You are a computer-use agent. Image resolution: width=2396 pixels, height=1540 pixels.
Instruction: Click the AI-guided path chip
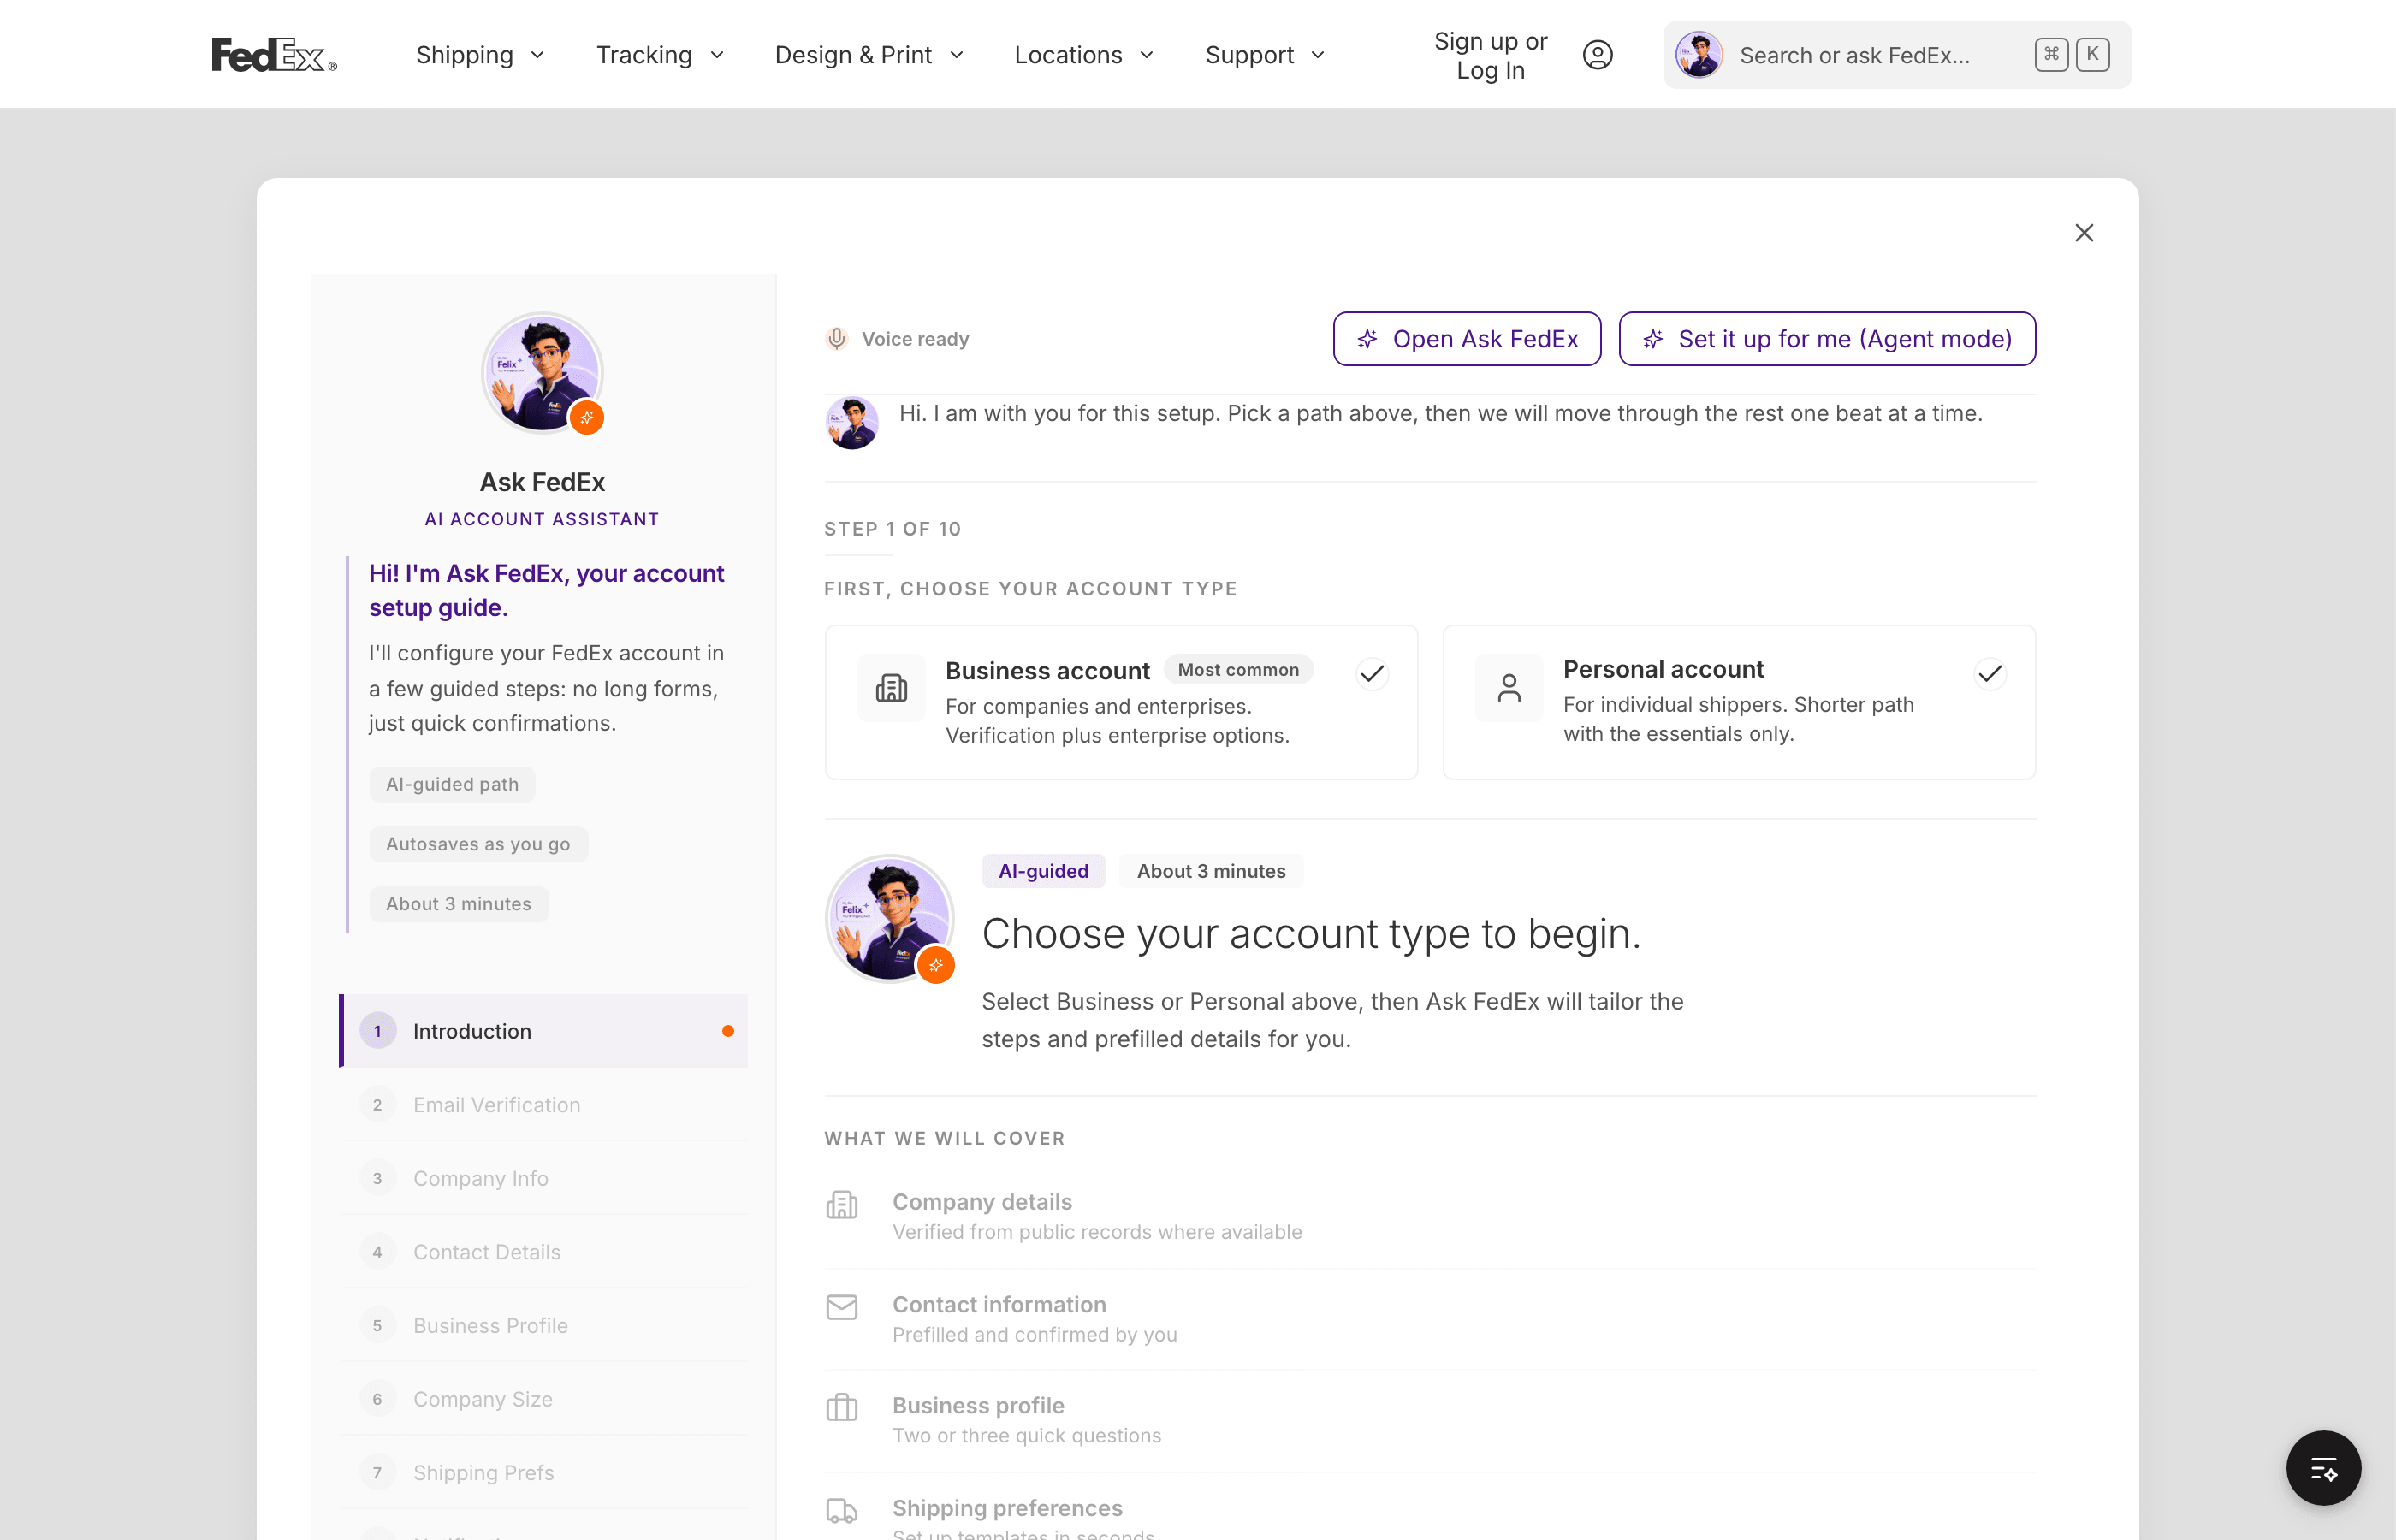452,784
